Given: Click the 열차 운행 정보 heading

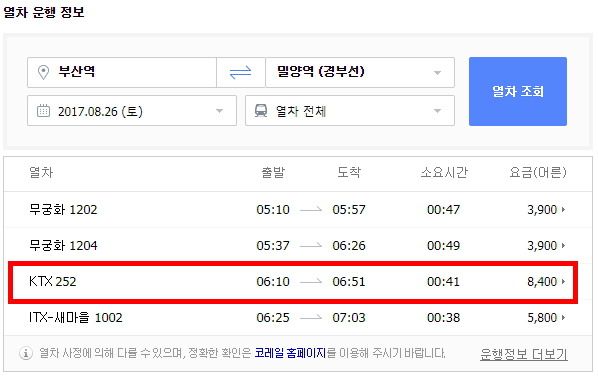Looking at the screenshot, I should [44, 12].
